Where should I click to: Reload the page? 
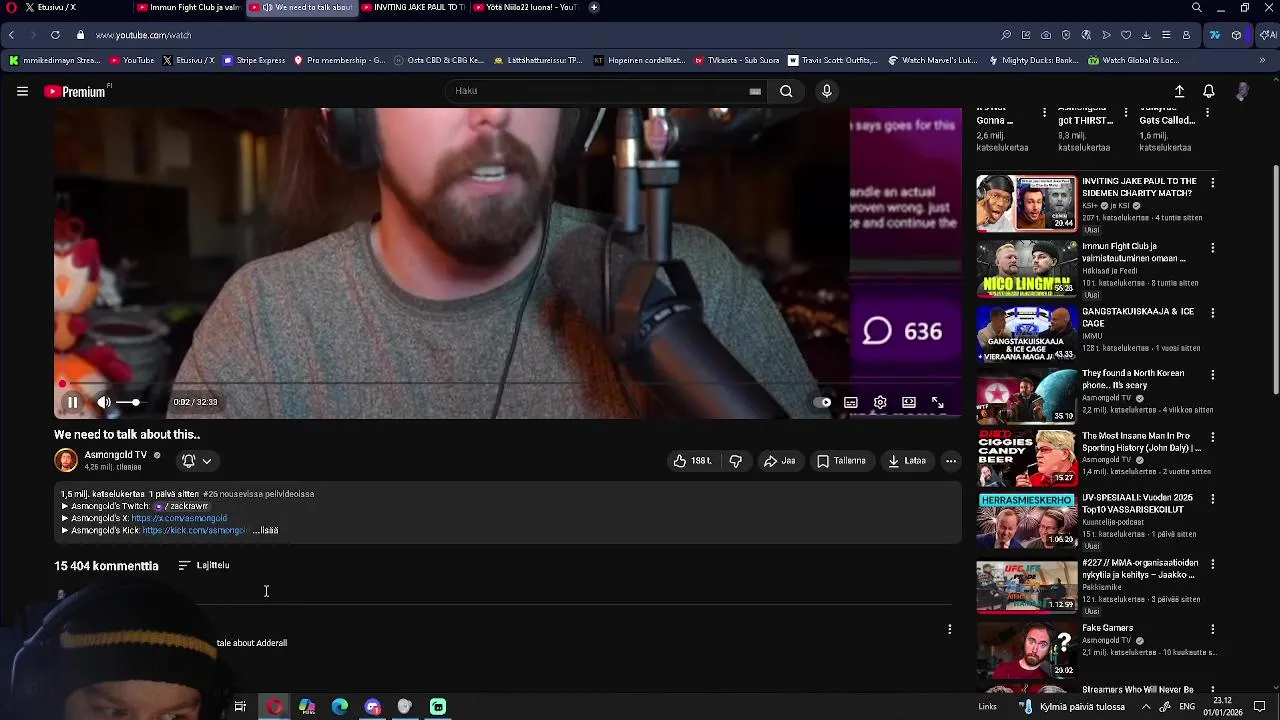55,35
